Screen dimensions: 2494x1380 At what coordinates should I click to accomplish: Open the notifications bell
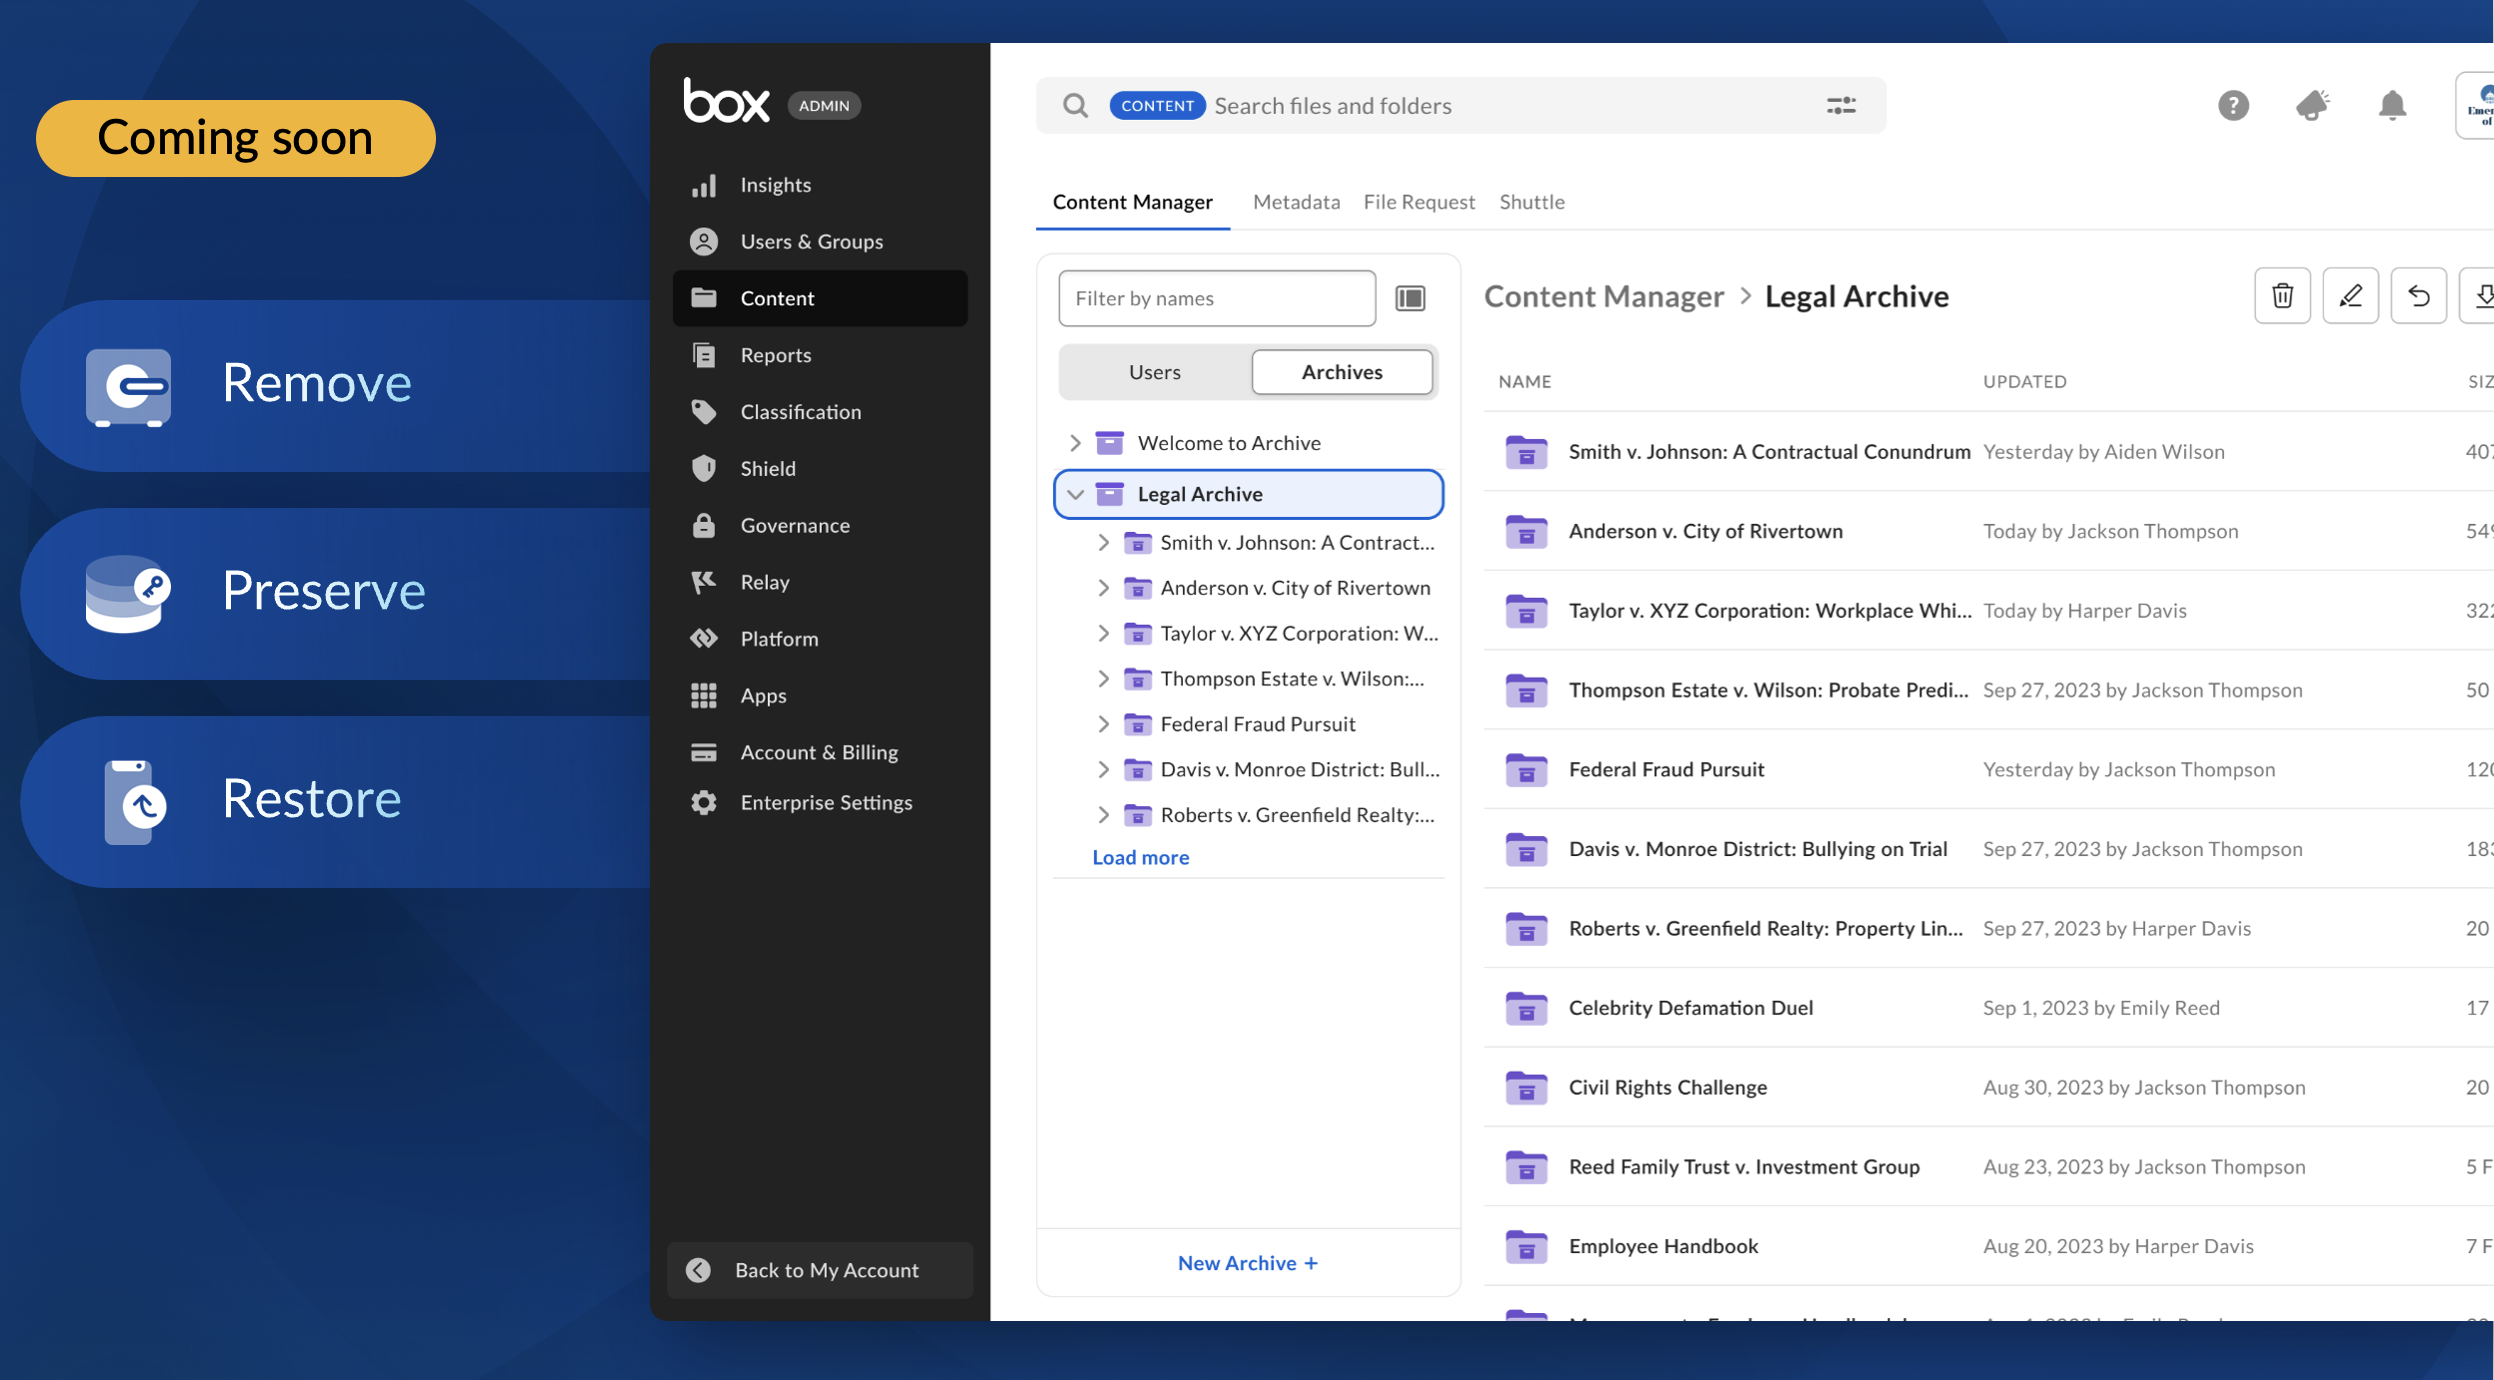pyautogui.click(x=2392, y=105)
